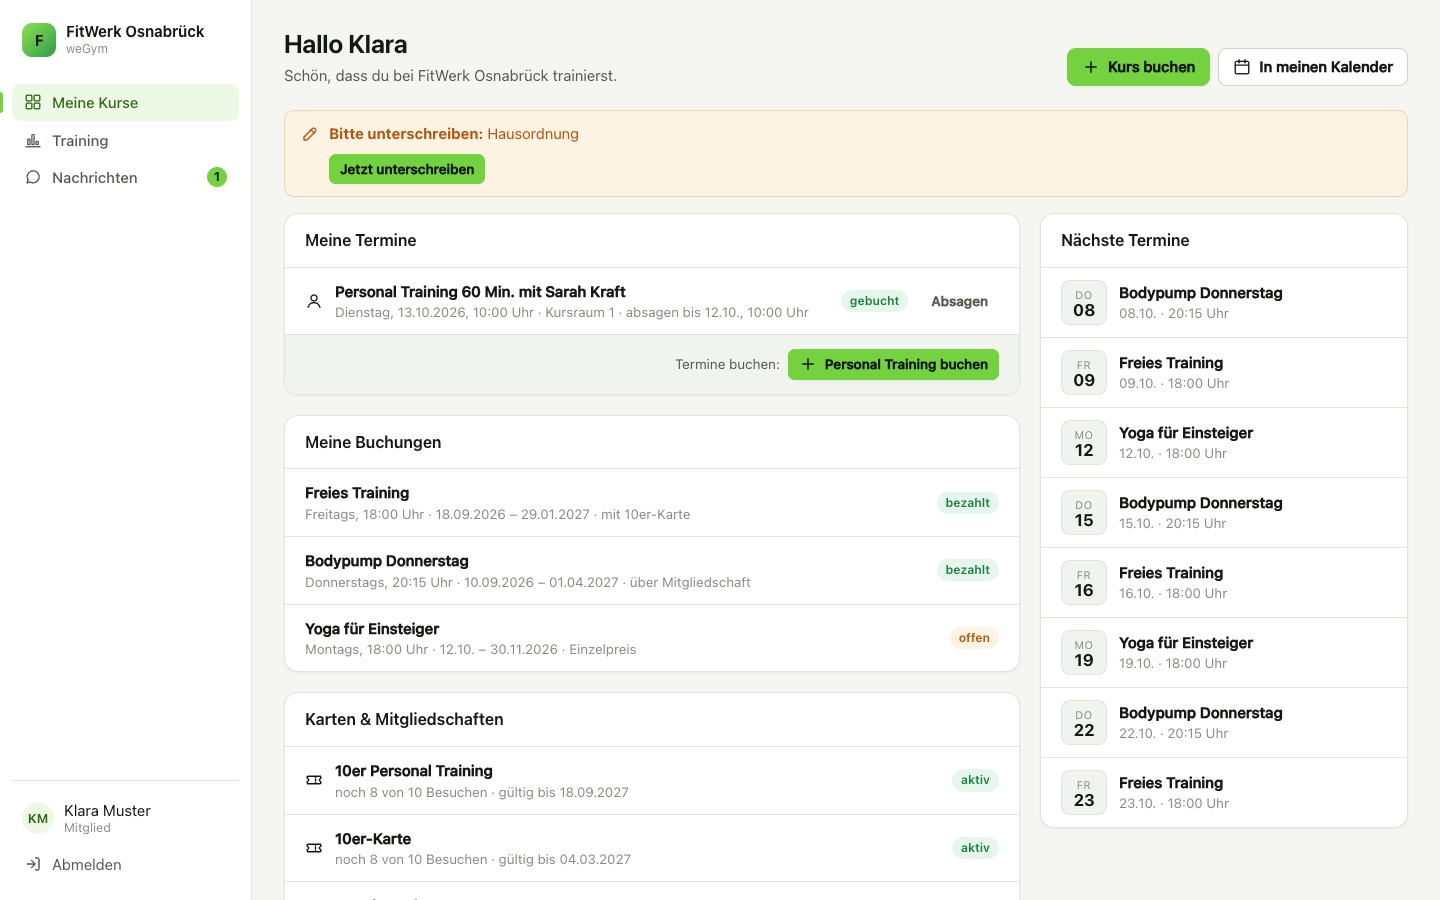Cancel appointment with Absagen

pos(959,301)
